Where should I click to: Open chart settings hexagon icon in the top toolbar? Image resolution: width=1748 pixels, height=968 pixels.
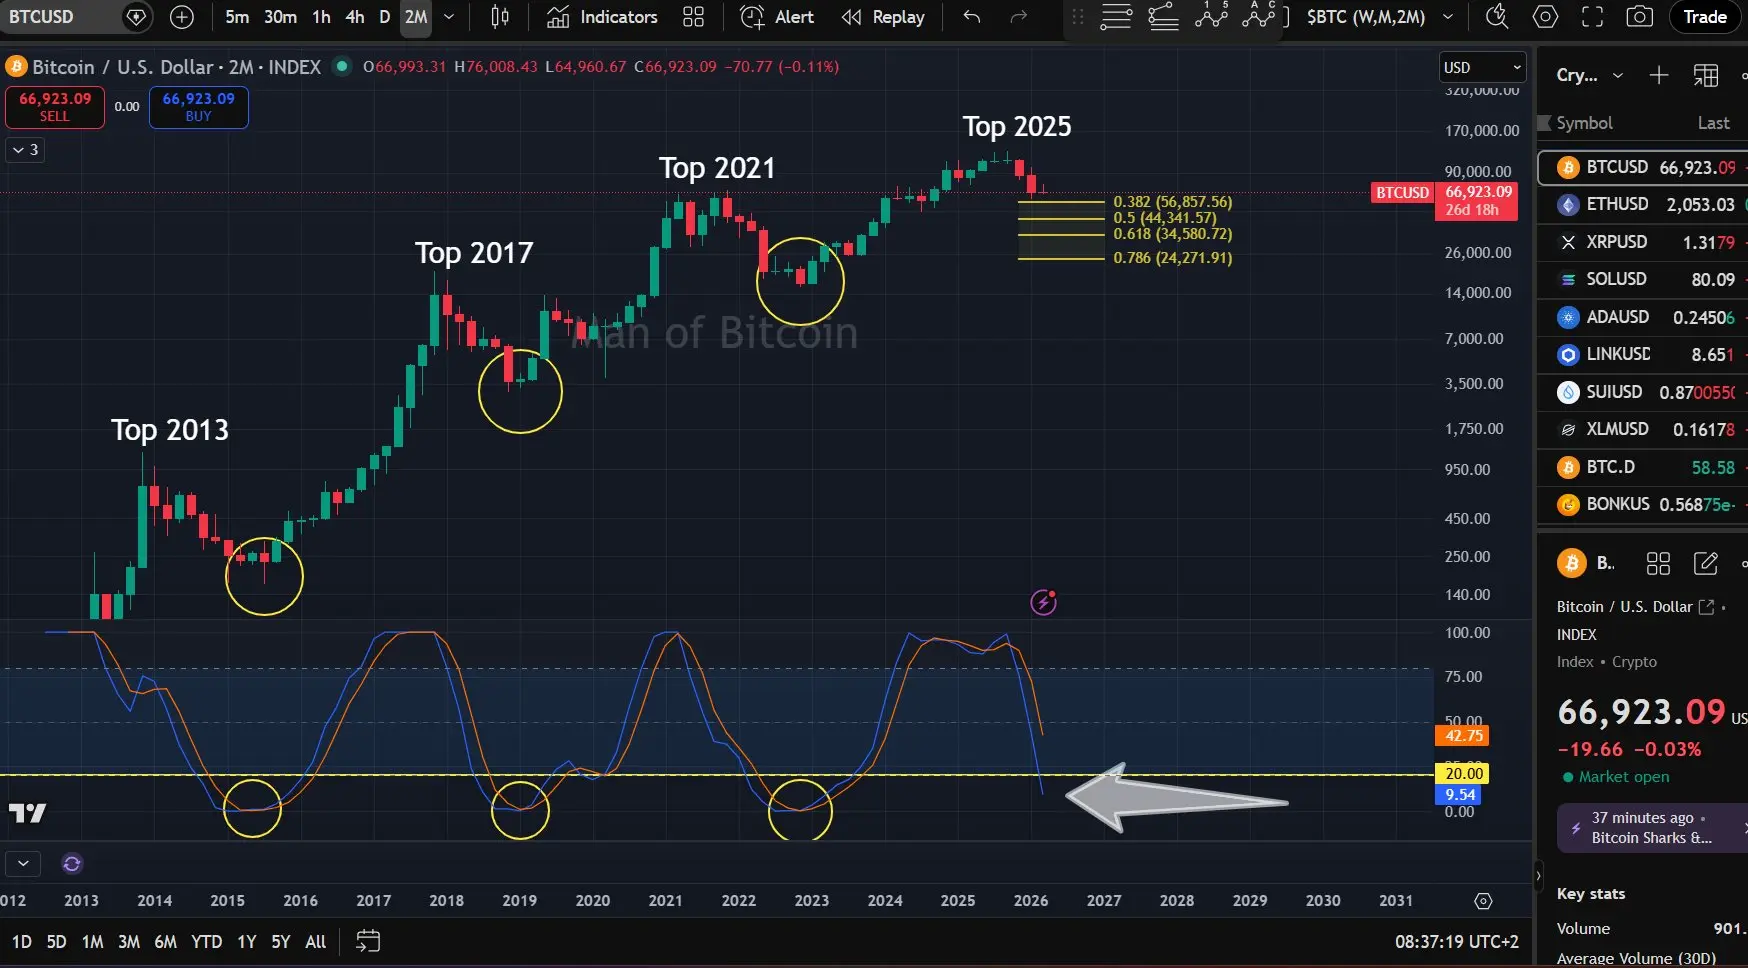pyautogui.click(x=1545, y=17)
